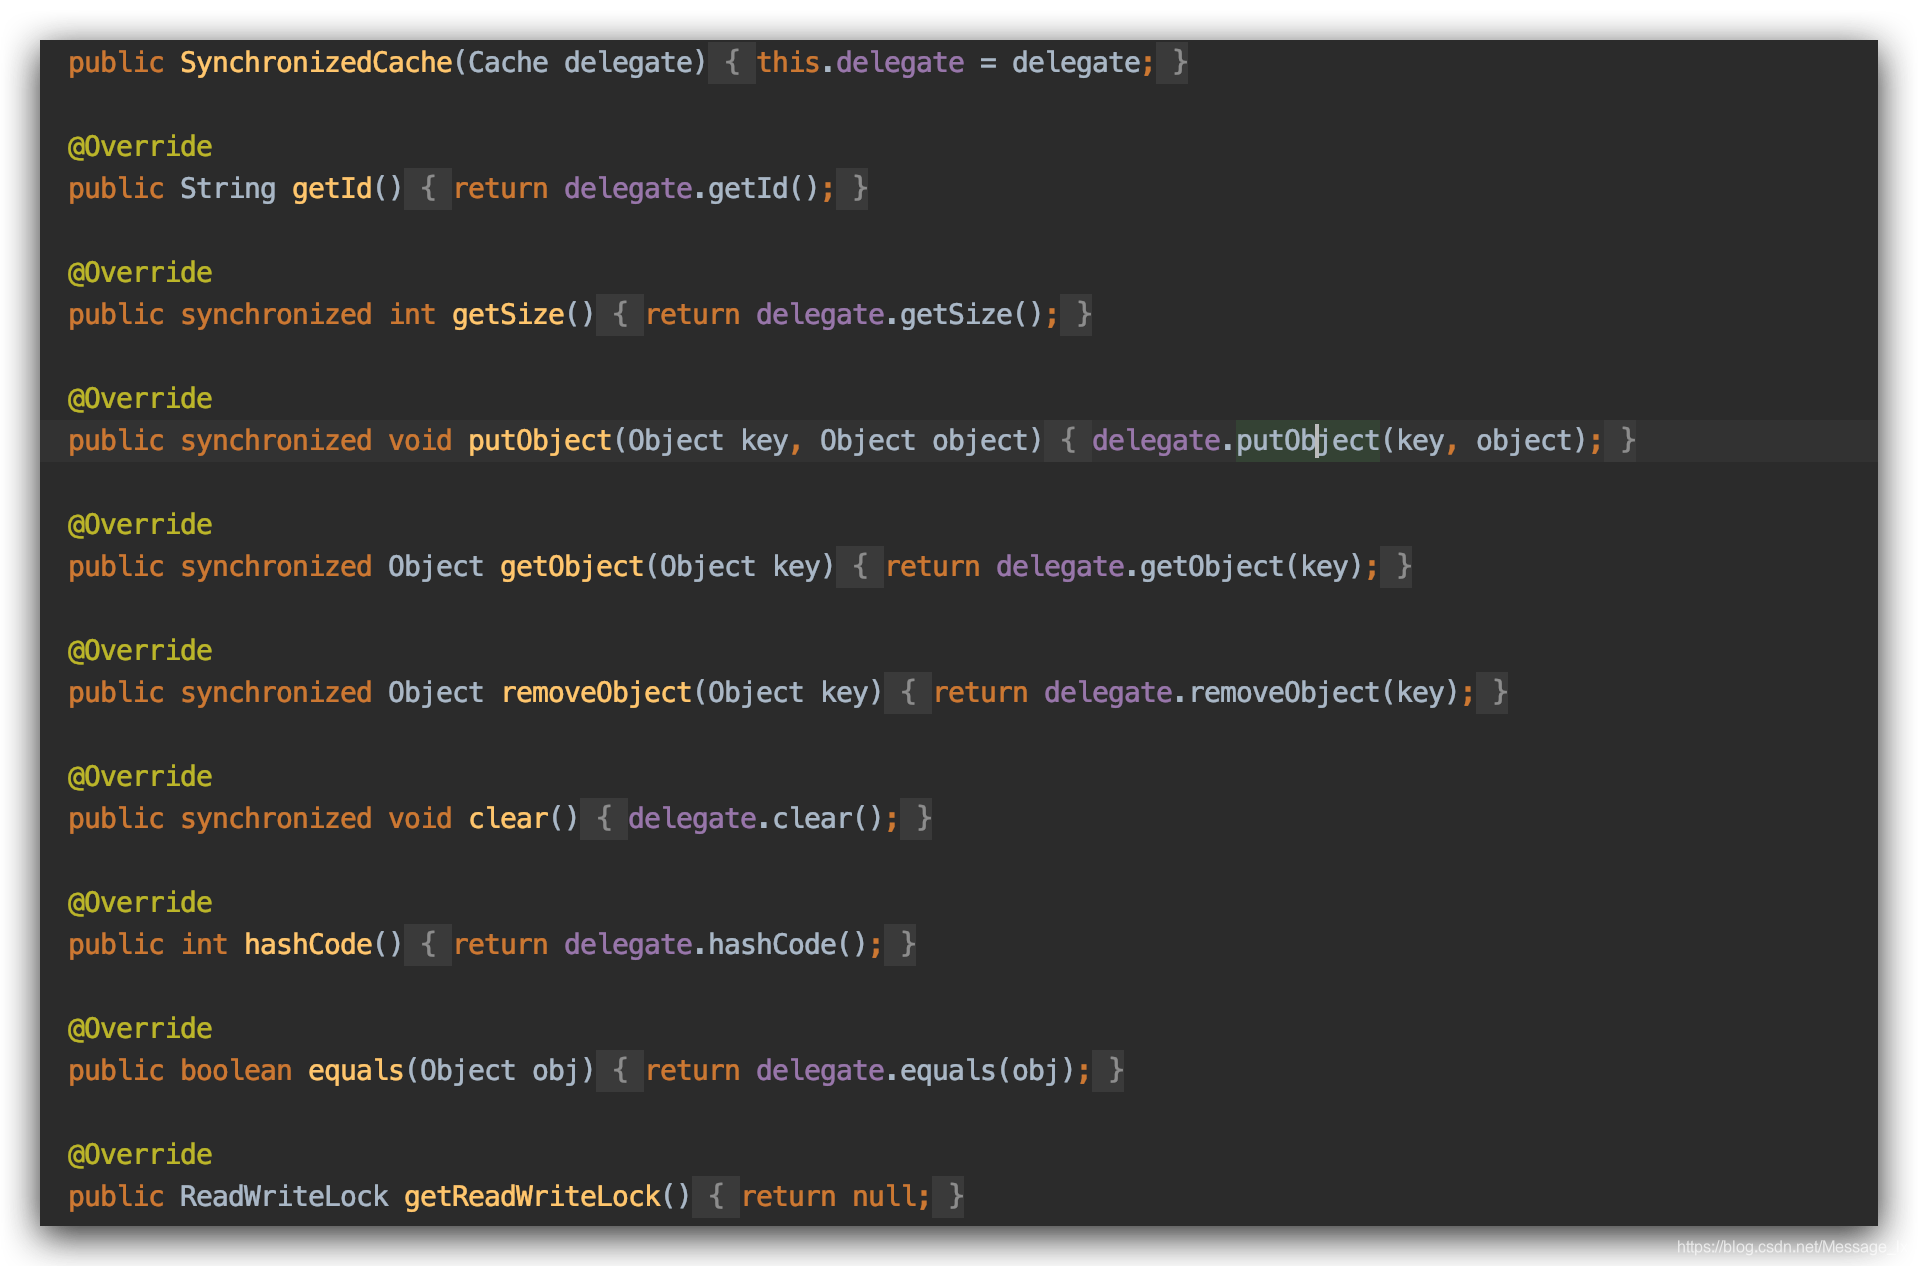Click the equals method declaration name
Screen dimensions: 1918x1266
point(356,1071)
